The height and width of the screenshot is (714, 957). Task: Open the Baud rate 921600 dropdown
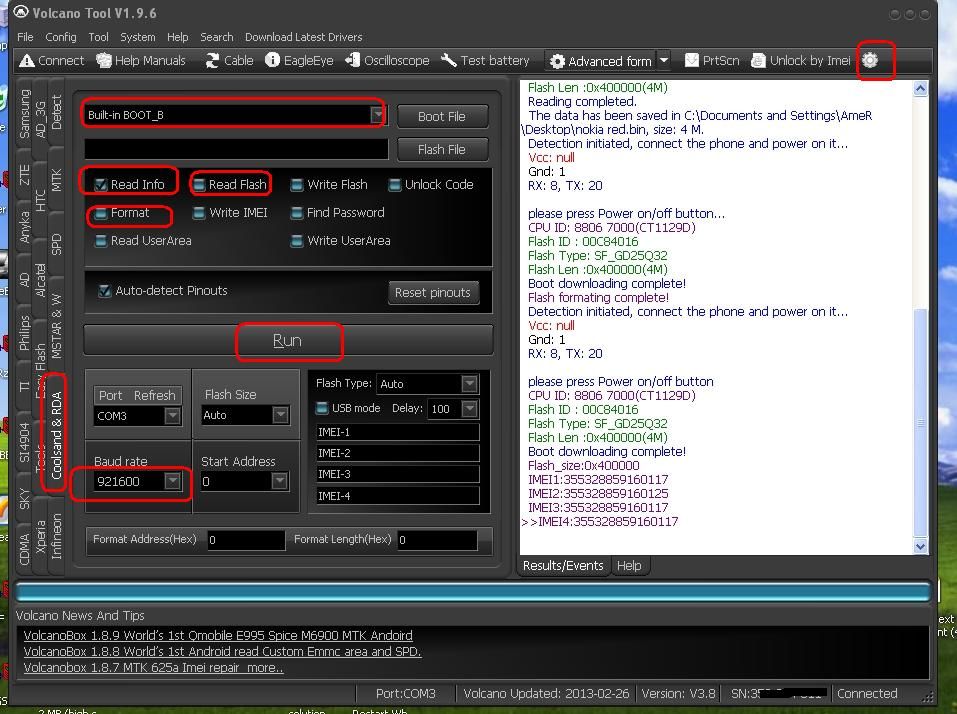click(173, 481)
